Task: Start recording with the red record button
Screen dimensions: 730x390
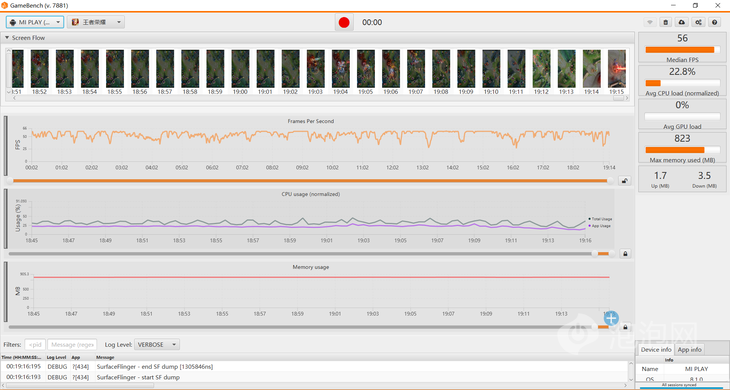Action: pos(344,22)
